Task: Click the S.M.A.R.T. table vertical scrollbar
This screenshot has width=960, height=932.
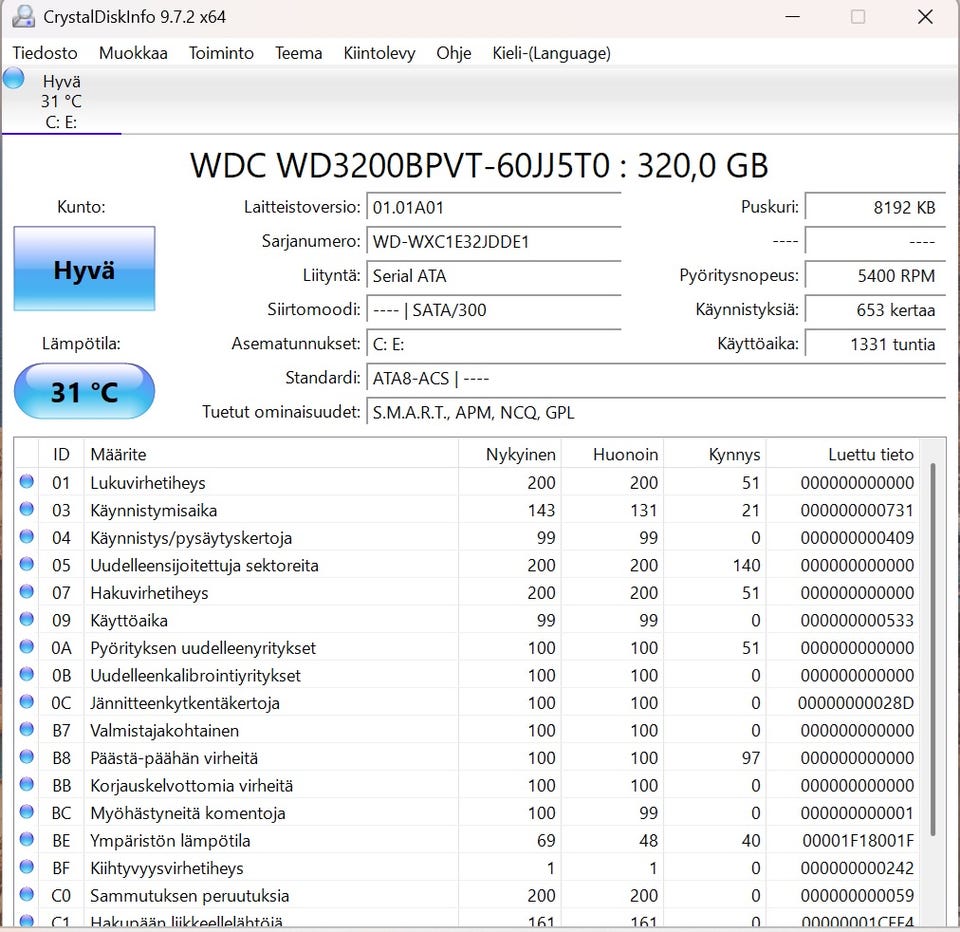Action: [x=934, y=650]
